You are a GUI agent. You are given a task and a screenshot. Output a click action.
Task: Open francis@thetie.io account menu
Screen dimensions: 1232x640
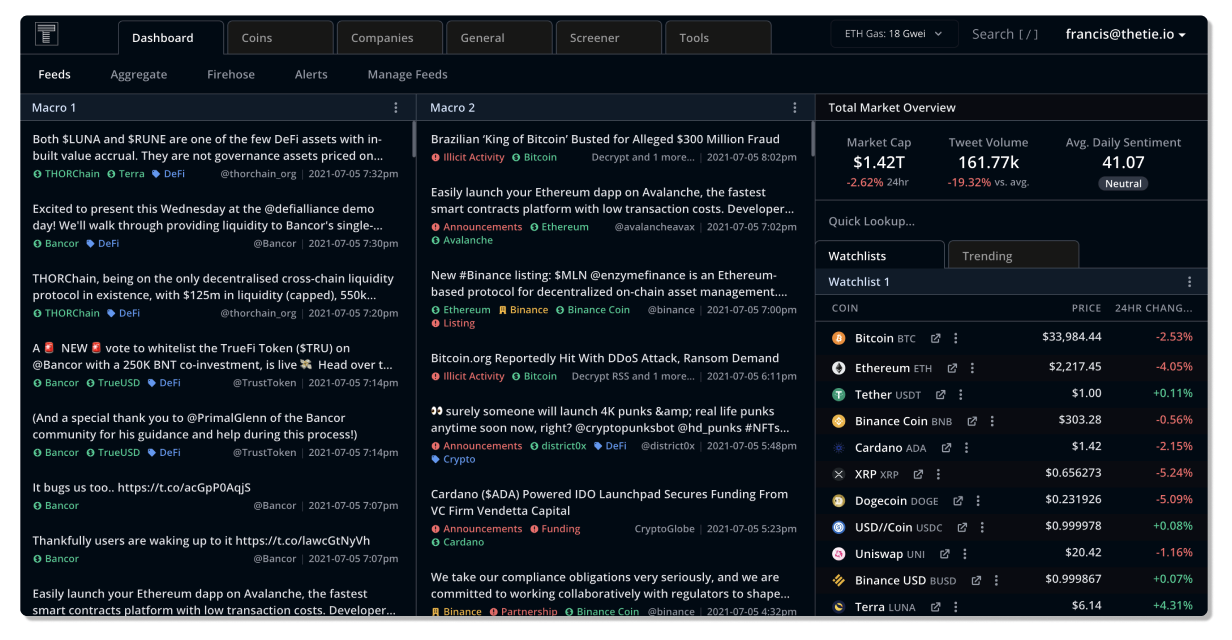coord(1126,34)
